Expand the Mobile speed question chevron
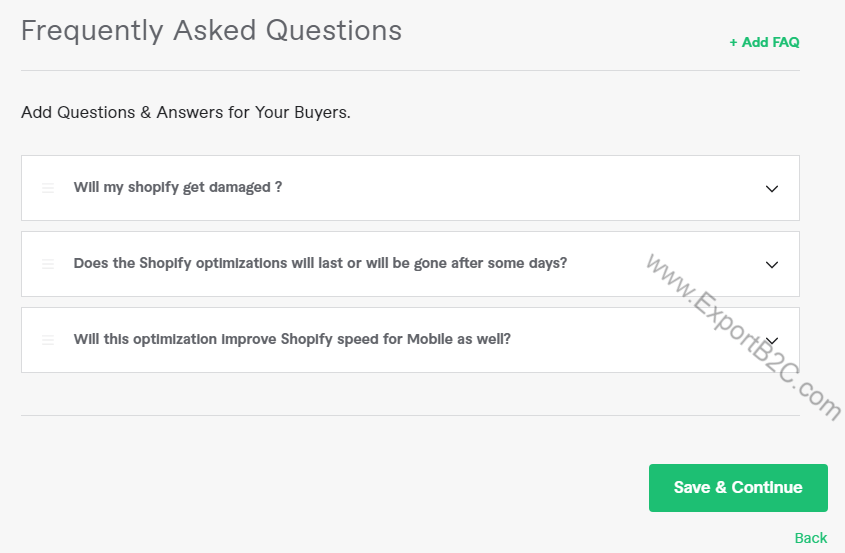 click(771, 340)
